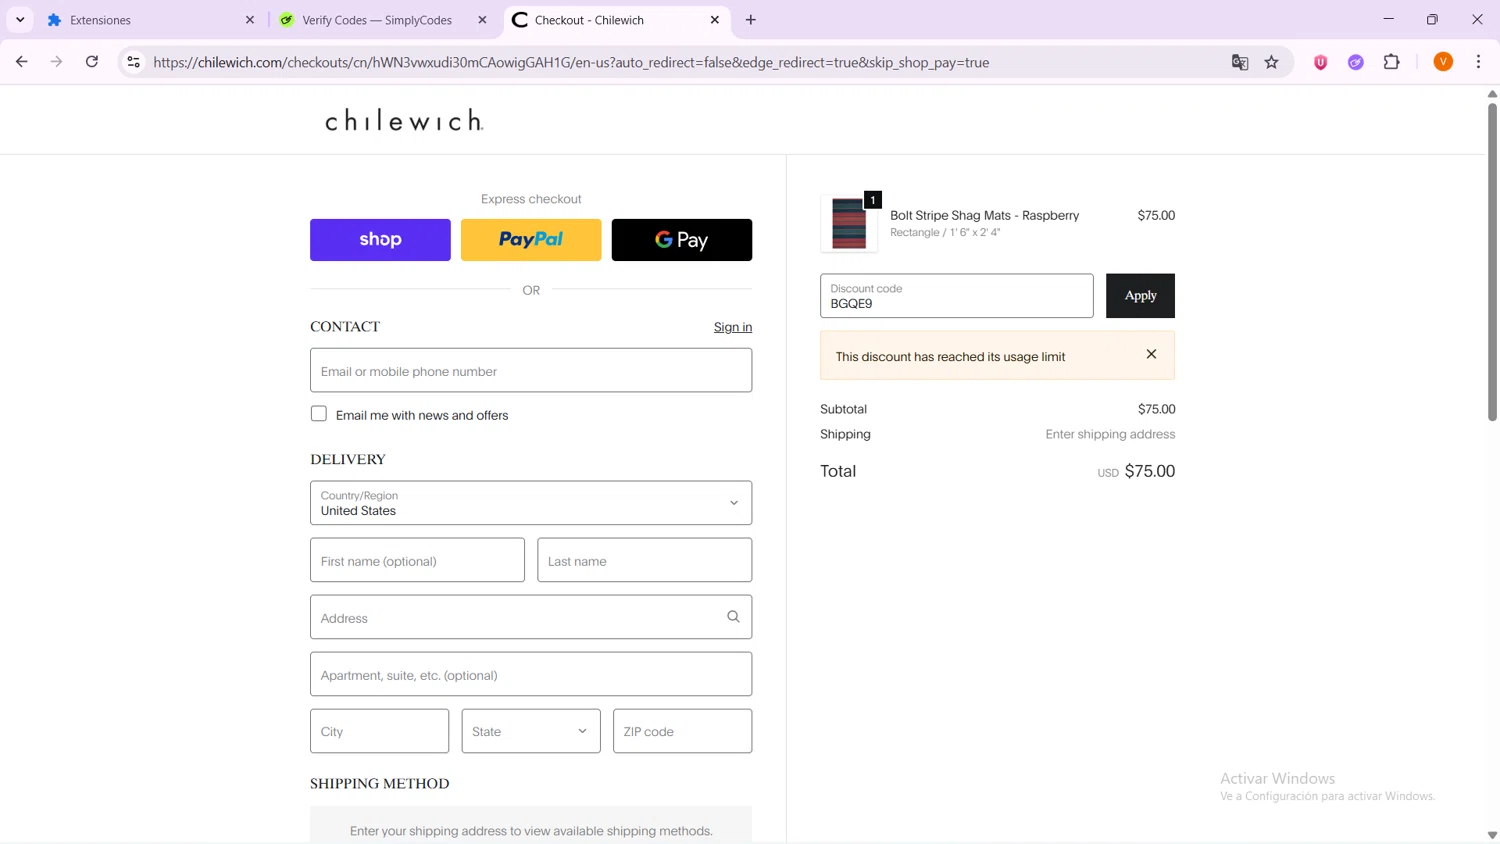Check Email me with news and offers

(x=319, y=414)
